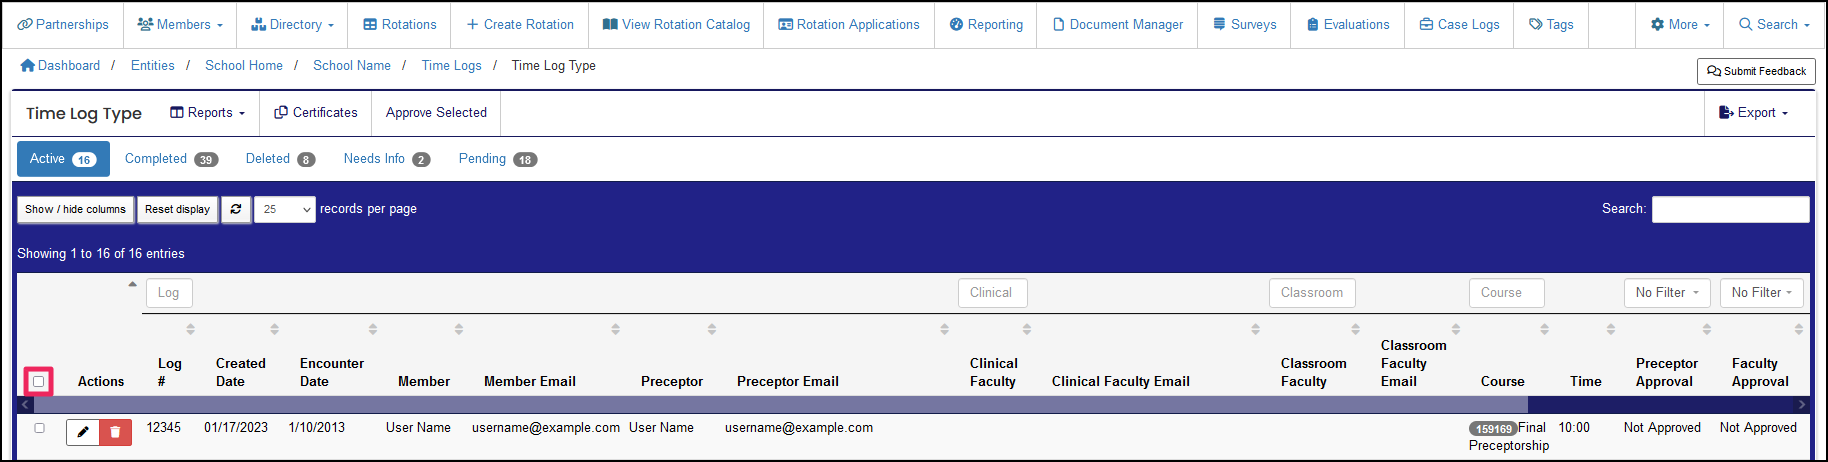Switch to the Pending tab
Viewport: 1828px width, 462px height.
(497, 159)
